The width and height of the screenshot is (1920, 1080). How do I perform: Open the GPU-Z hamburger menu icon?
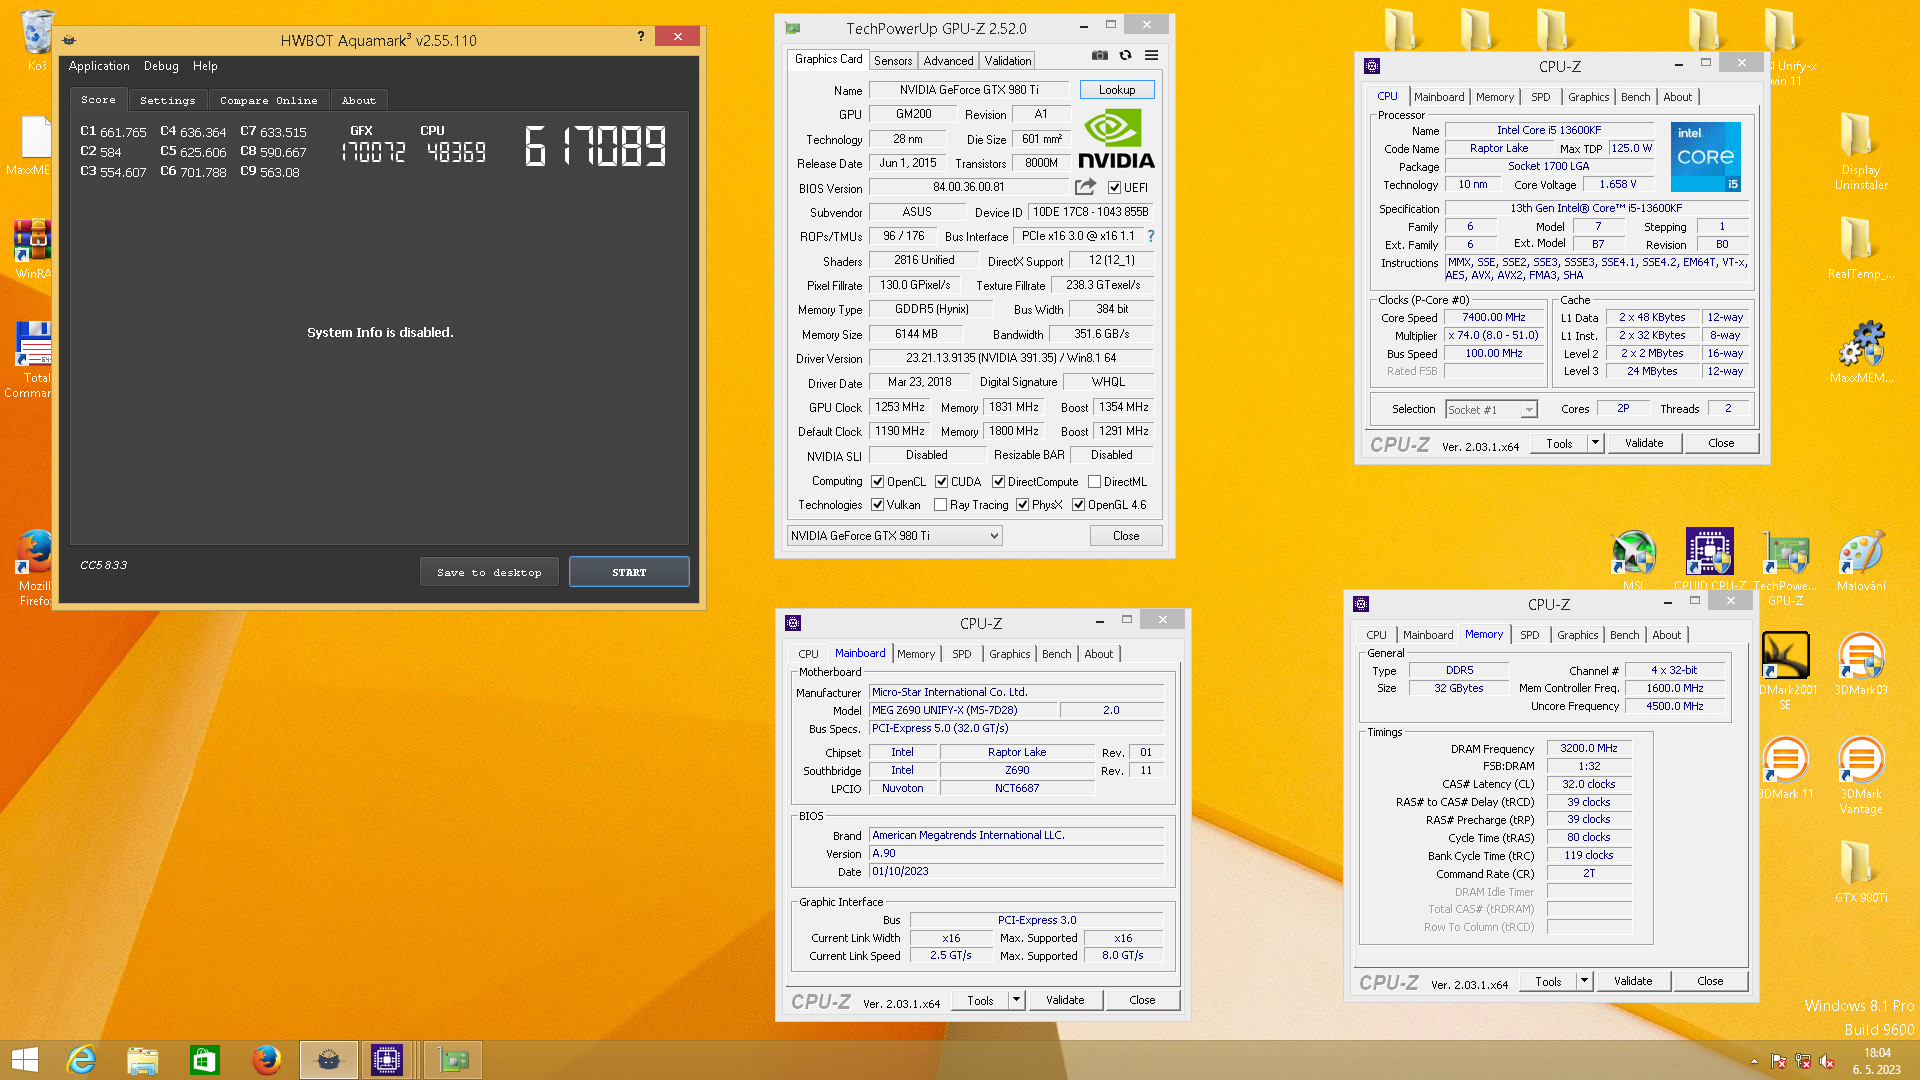(1151, 56)
